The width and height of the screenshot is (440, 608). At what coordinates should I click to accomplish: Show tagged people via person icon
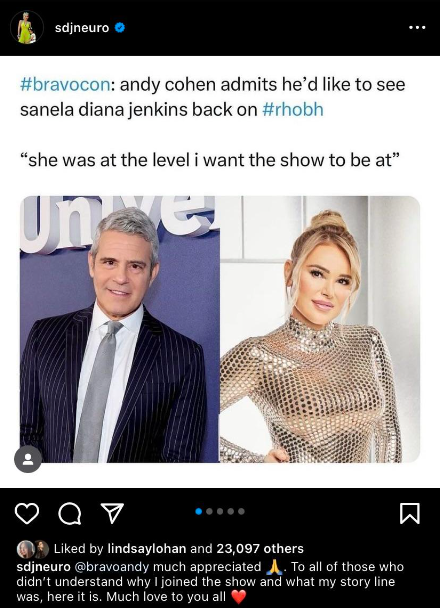coord(28,459)
